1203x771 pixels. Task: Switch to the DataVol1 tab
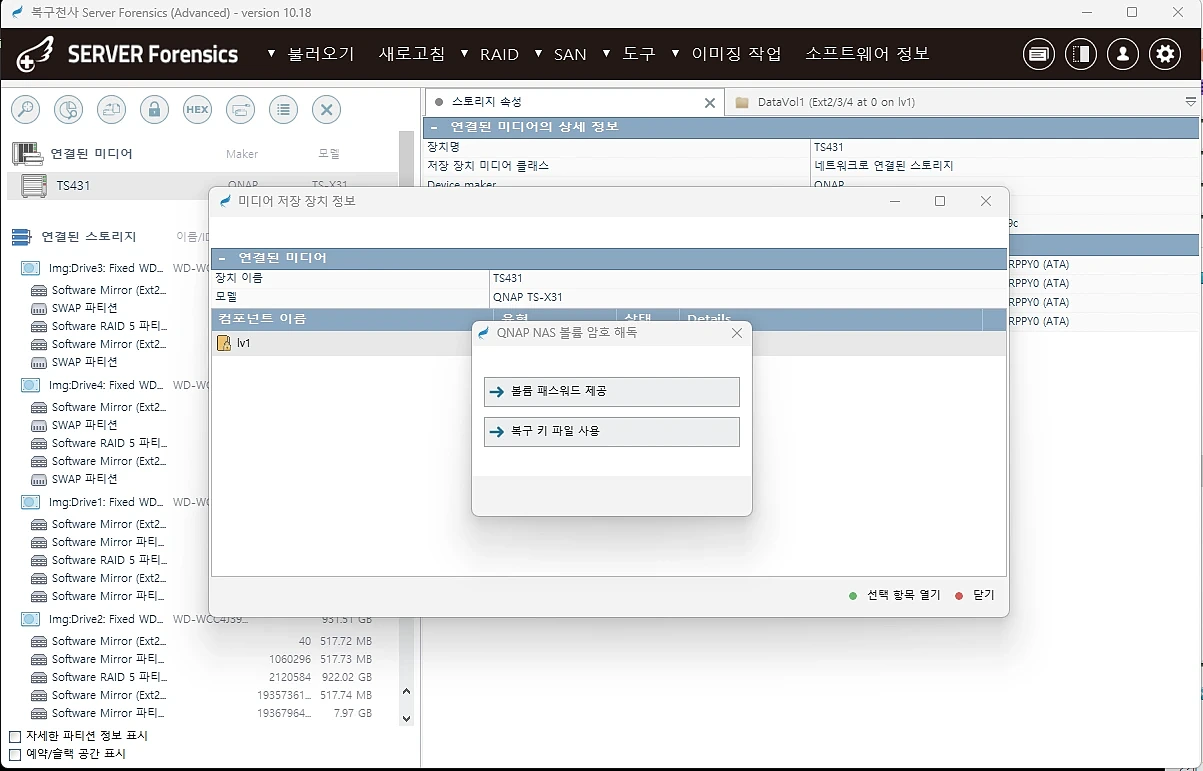(x=836, y=102)
